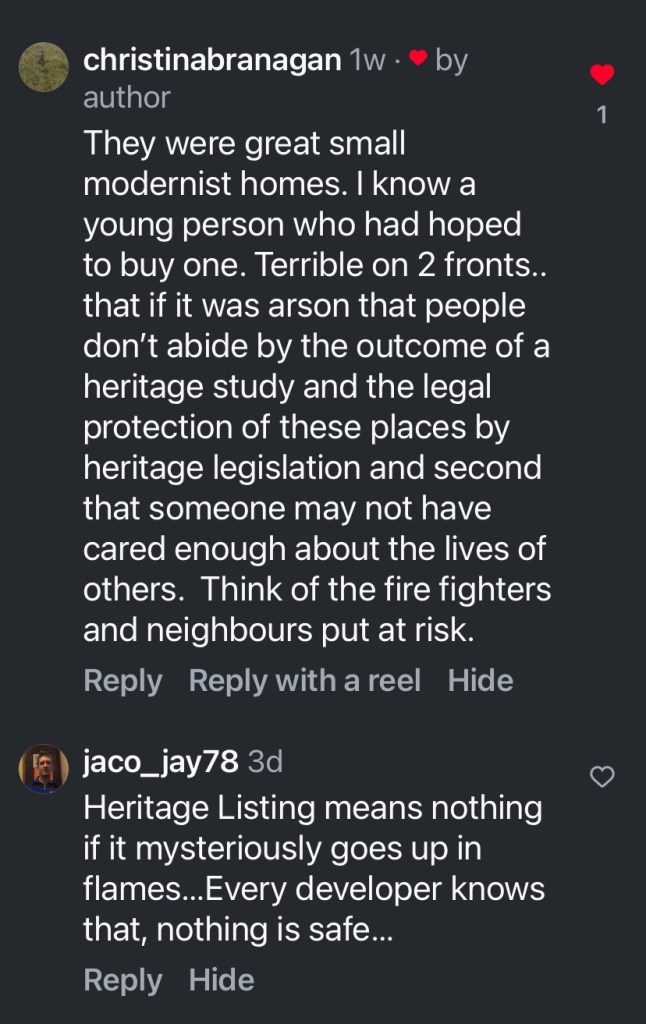Unlike christinabranagan's comment with the red heart
Image resolution: width=646 pixels, height=1024 pixels.
(x=601, y=75)
